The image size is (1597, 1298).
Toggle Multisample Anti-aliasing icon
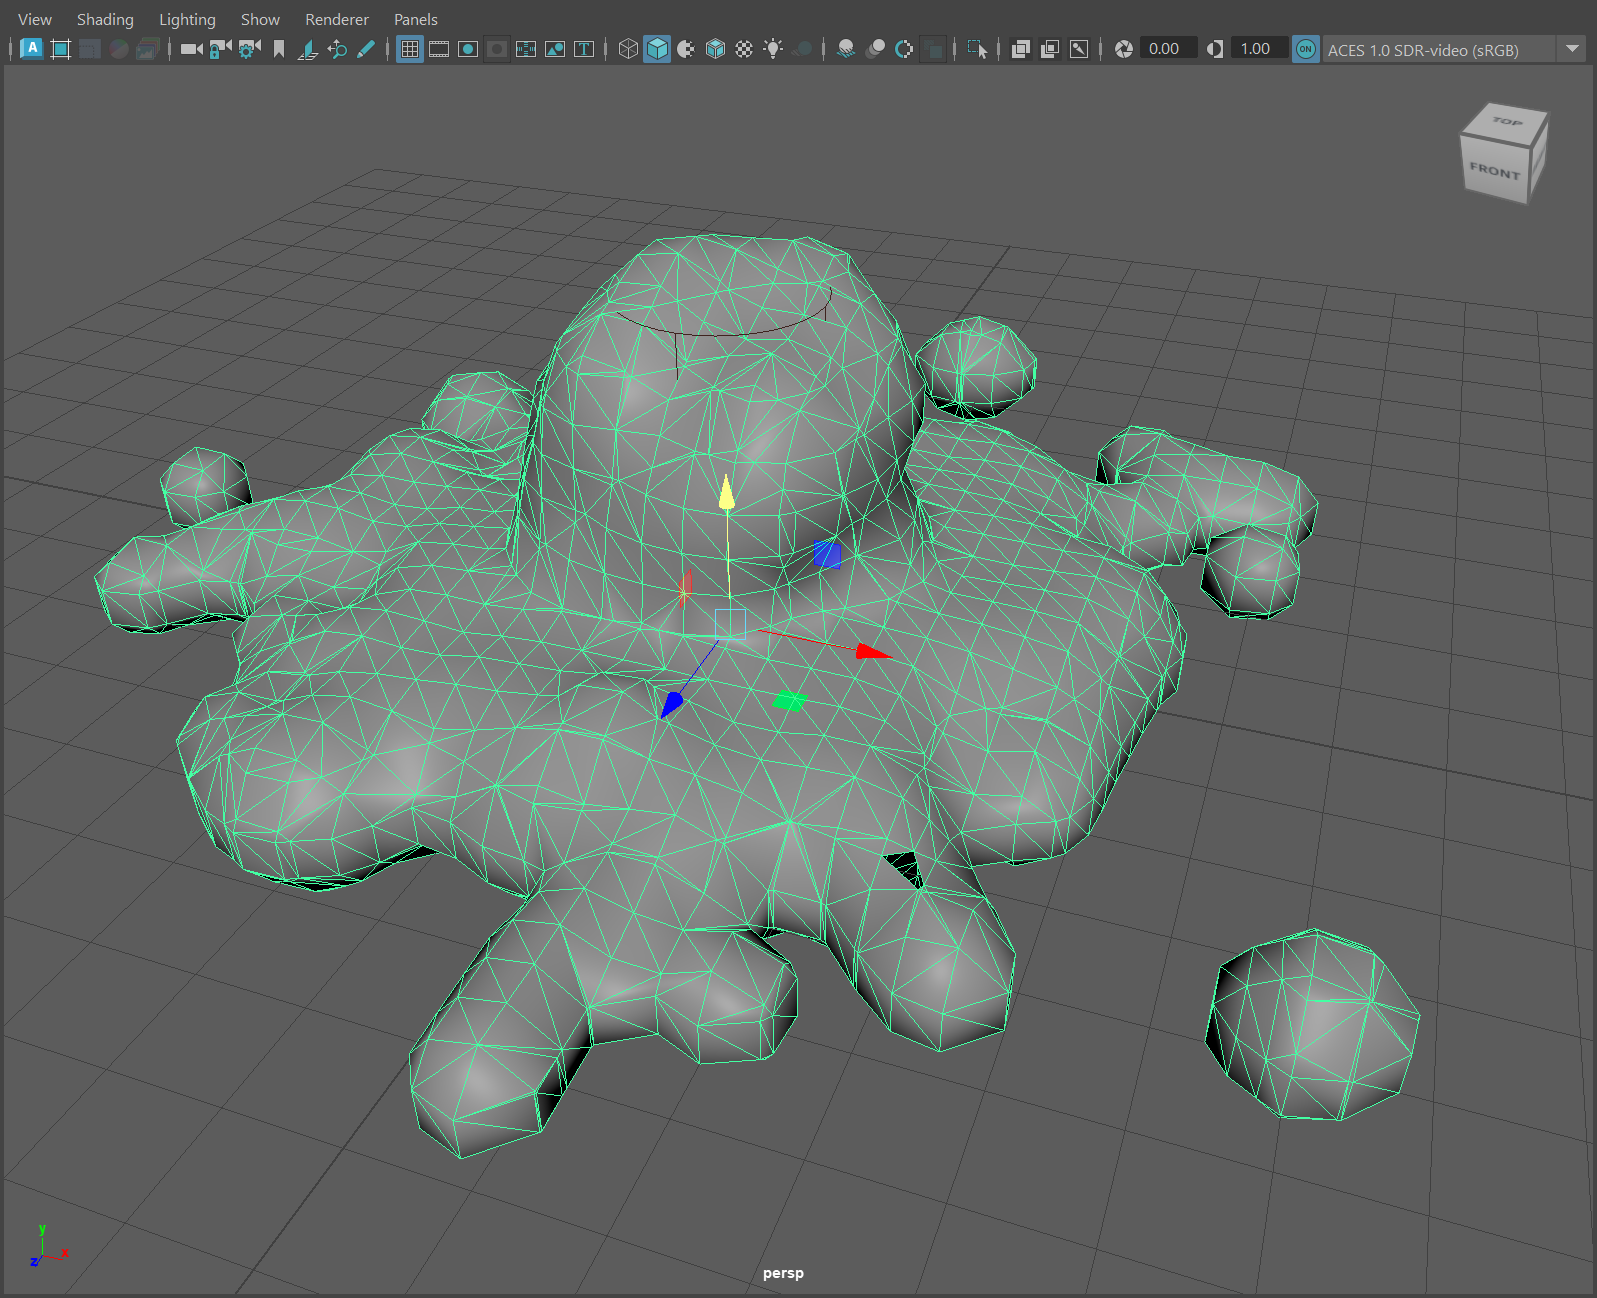[904, 49]
